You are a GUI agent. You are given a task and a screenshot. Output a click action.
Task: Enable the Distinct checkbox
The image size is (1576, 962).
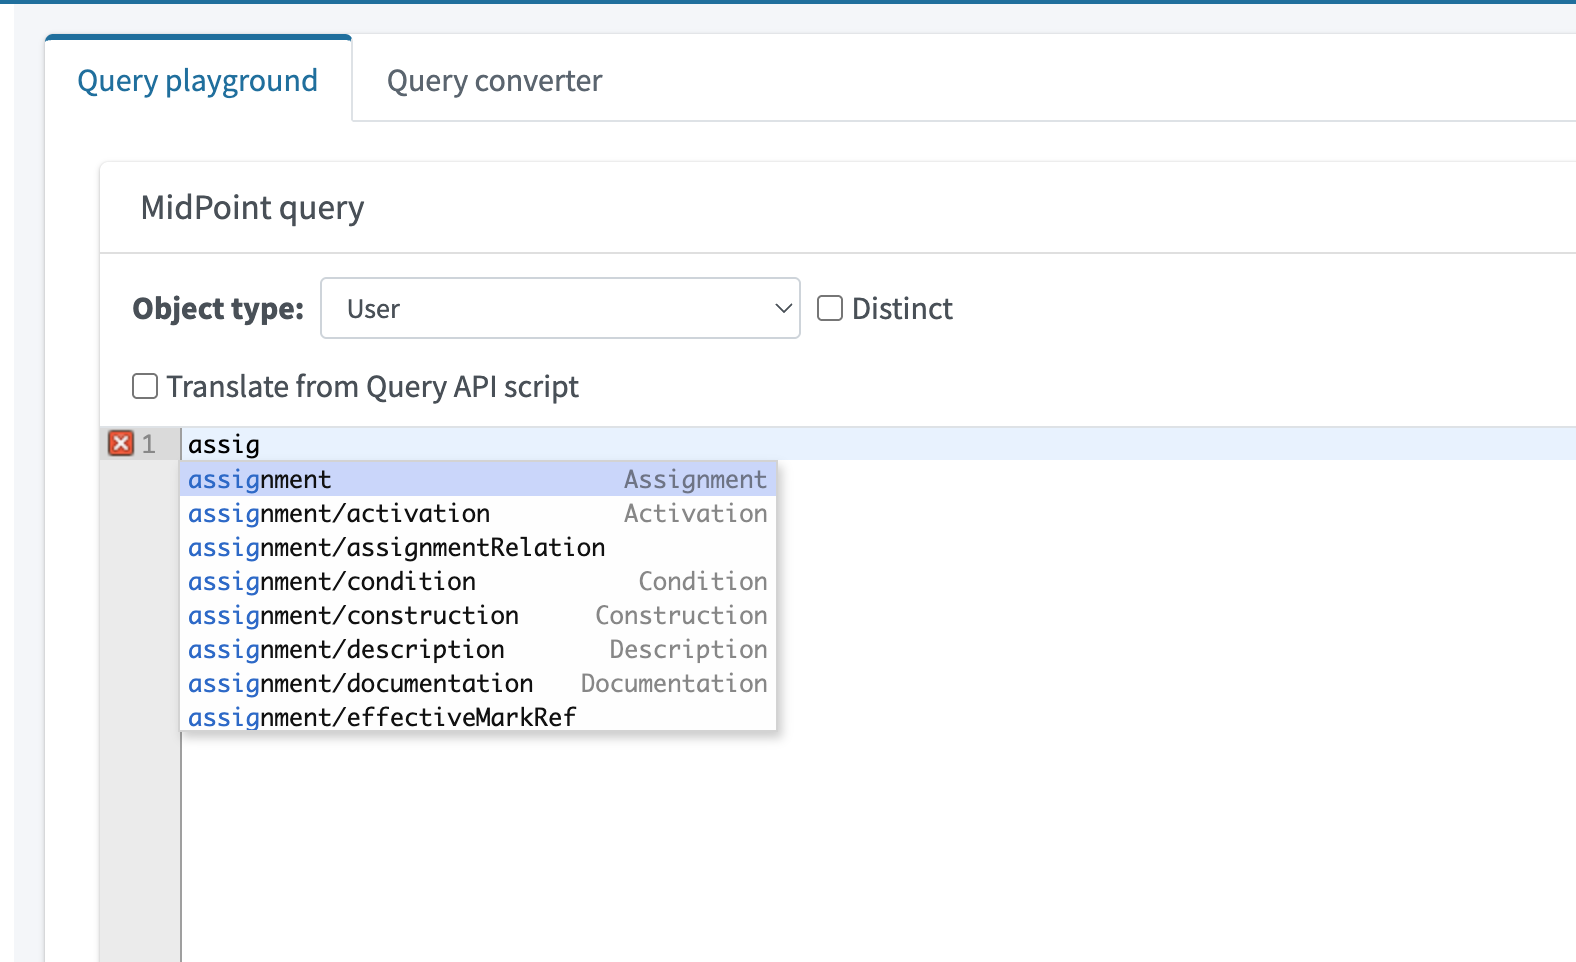[830, 308]
